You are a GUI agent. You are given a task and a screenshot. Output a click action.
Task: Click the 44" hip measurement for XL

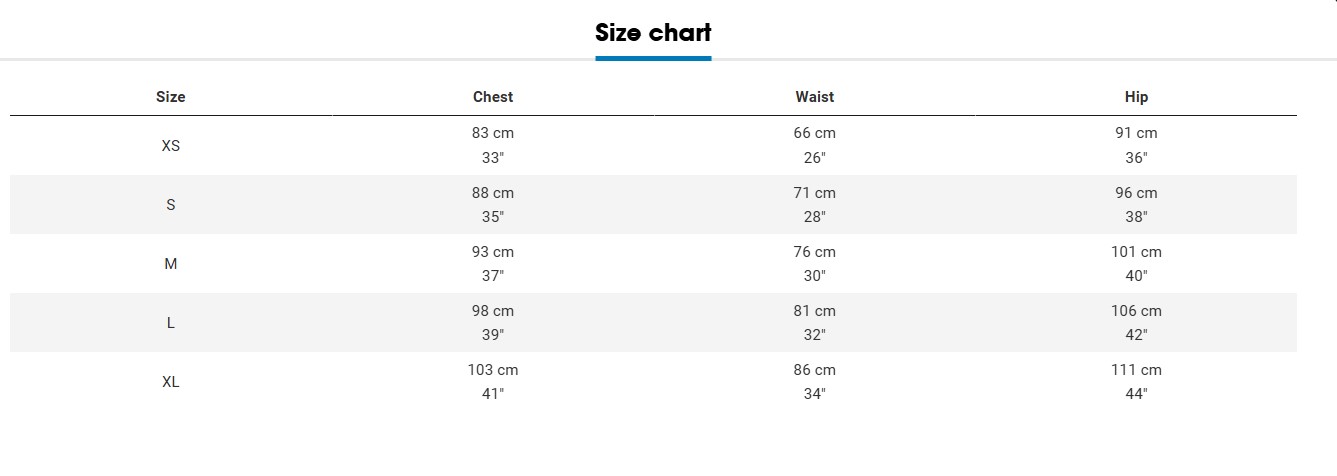point(1136,394)
